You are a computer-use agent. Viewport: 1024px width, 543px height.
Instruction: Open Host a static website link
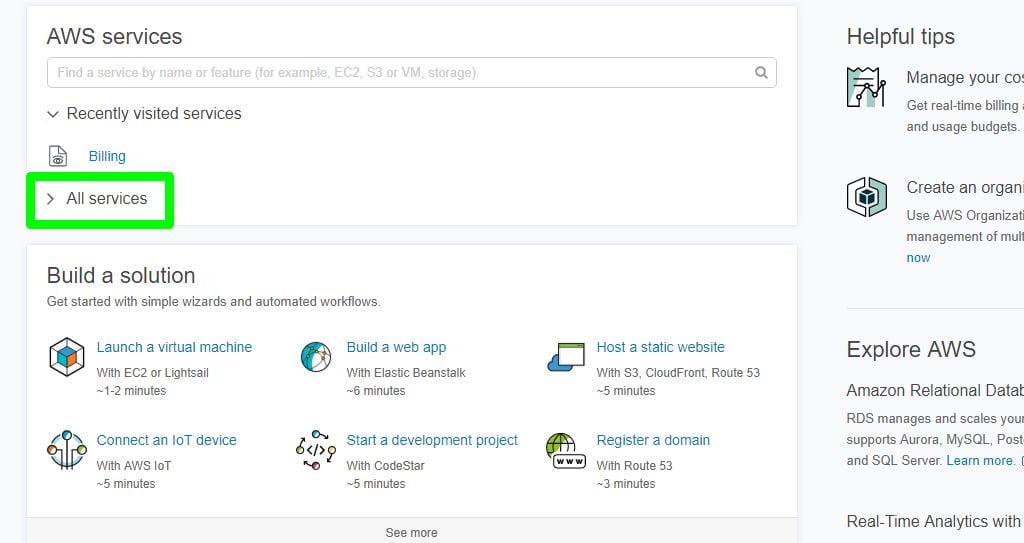point(660,347)
